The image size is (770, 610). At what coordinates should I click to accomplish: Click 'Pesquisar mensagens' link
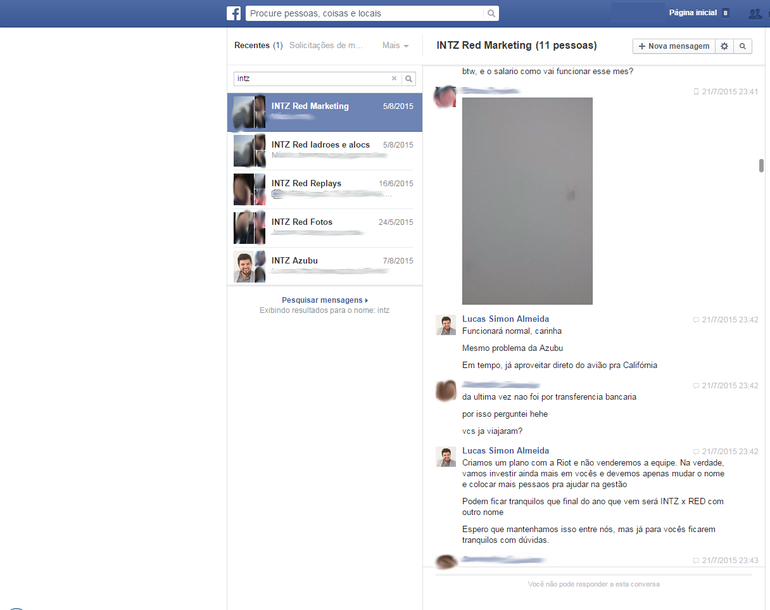coord(325,300)
